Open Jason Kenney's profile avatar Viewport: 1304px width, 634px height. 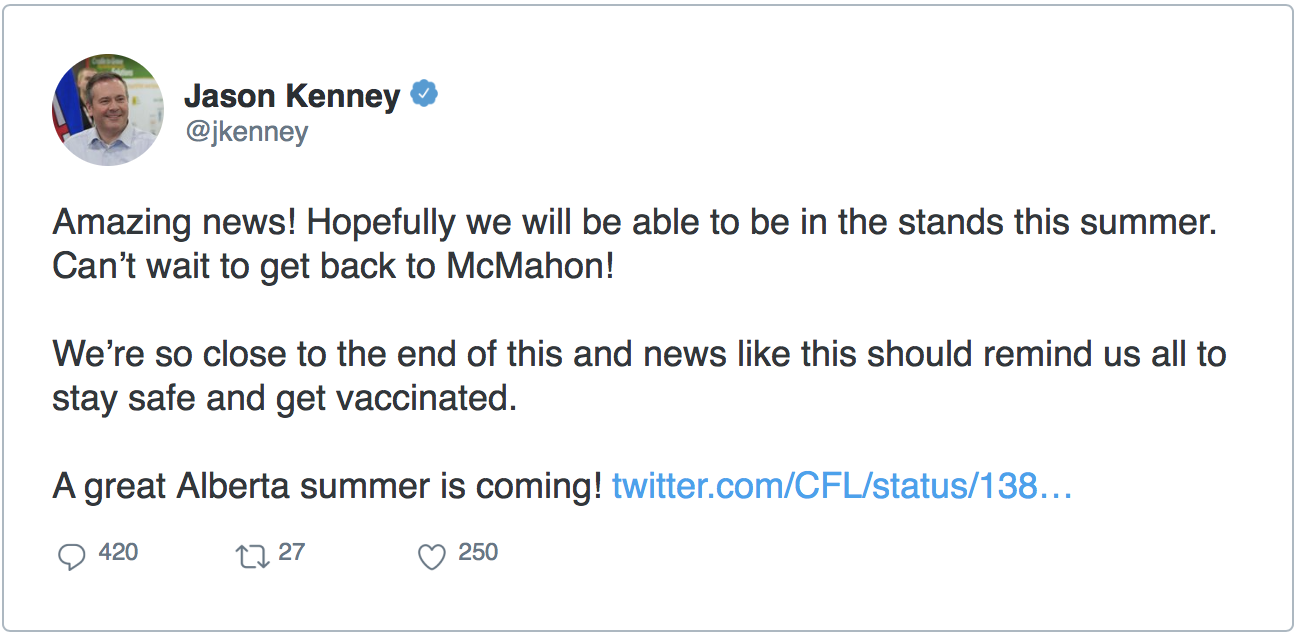pyautogui.click(x=107, y=110)
